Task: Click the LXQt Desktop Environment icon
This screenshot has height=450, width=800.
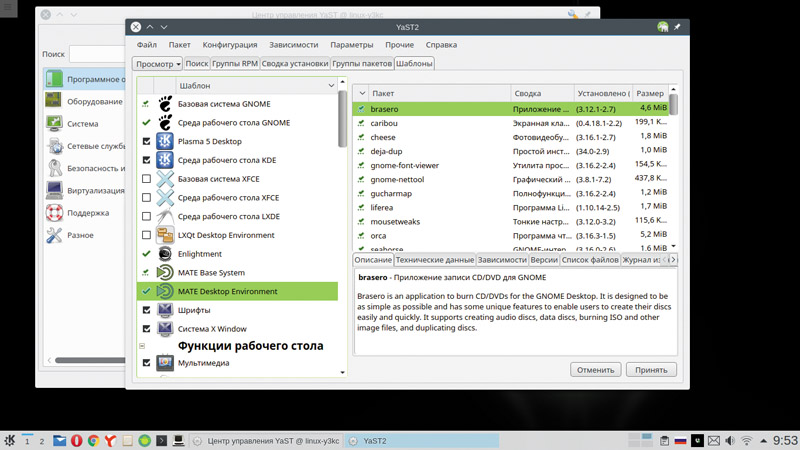Action: pyautogui.click(x=165, y=235)
